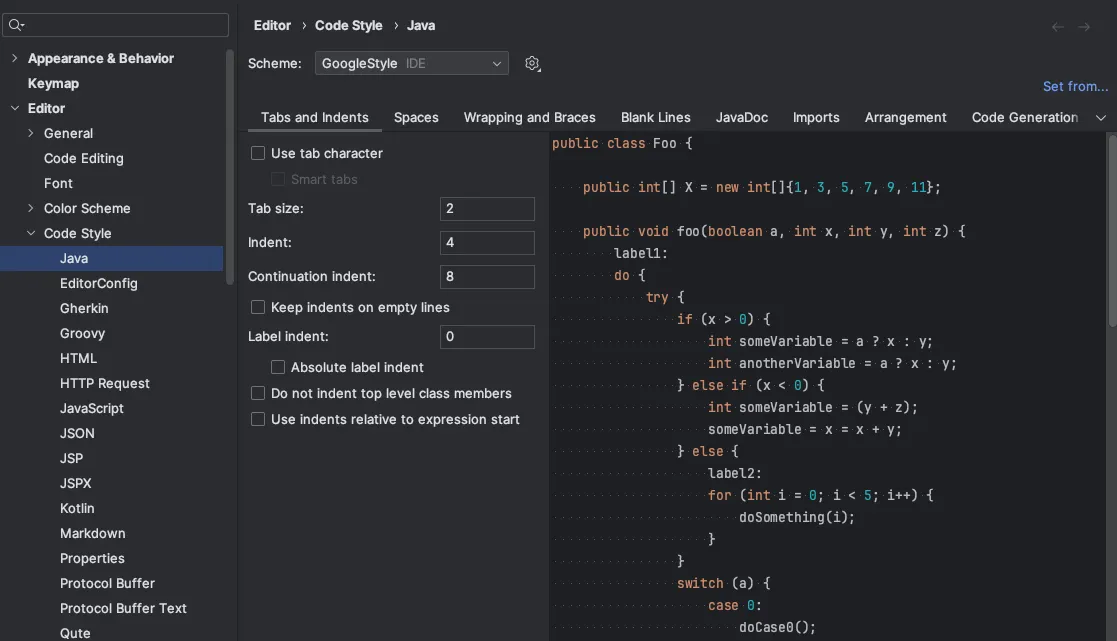Open the Scheme GoogleStyle dropdown
Screen dimensions: 1117x641
point(411,64)
